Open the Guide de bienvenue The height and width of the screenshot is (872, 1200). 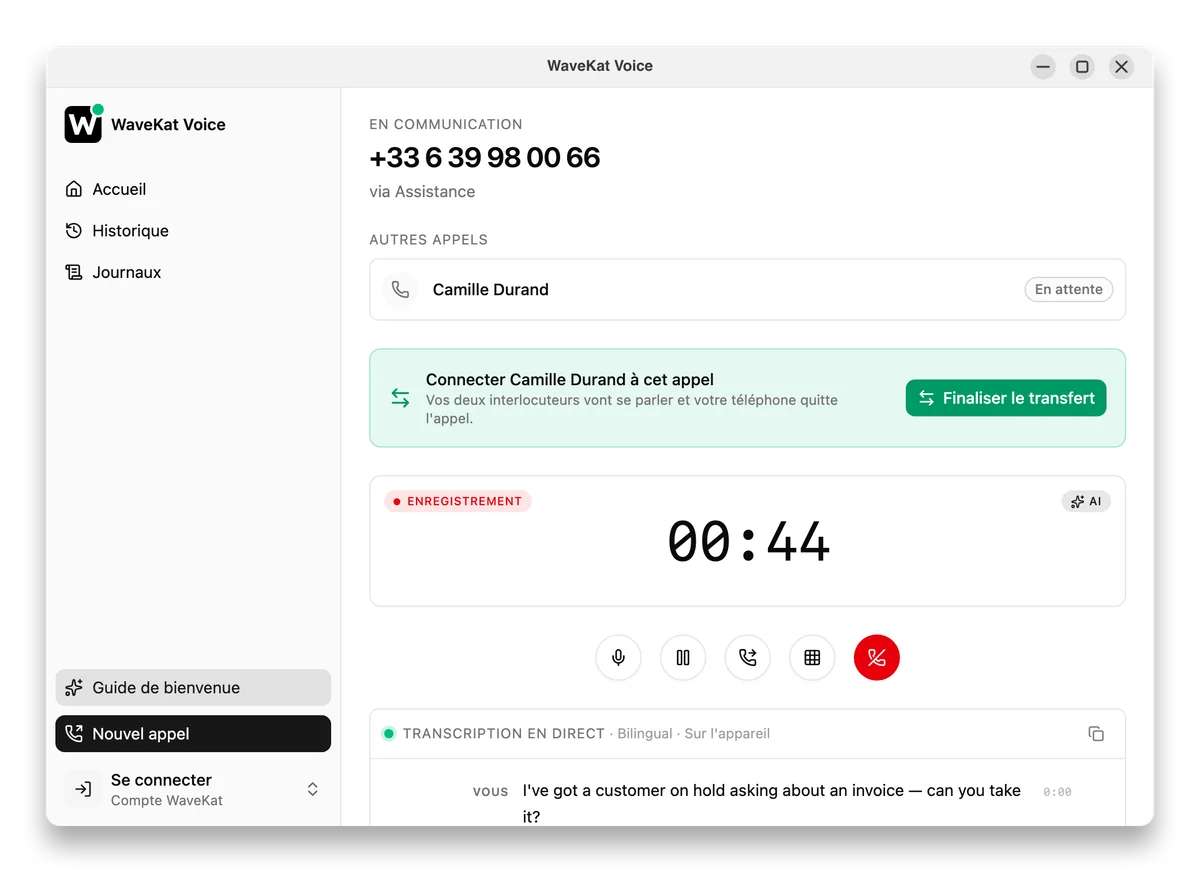coord(193,688)
